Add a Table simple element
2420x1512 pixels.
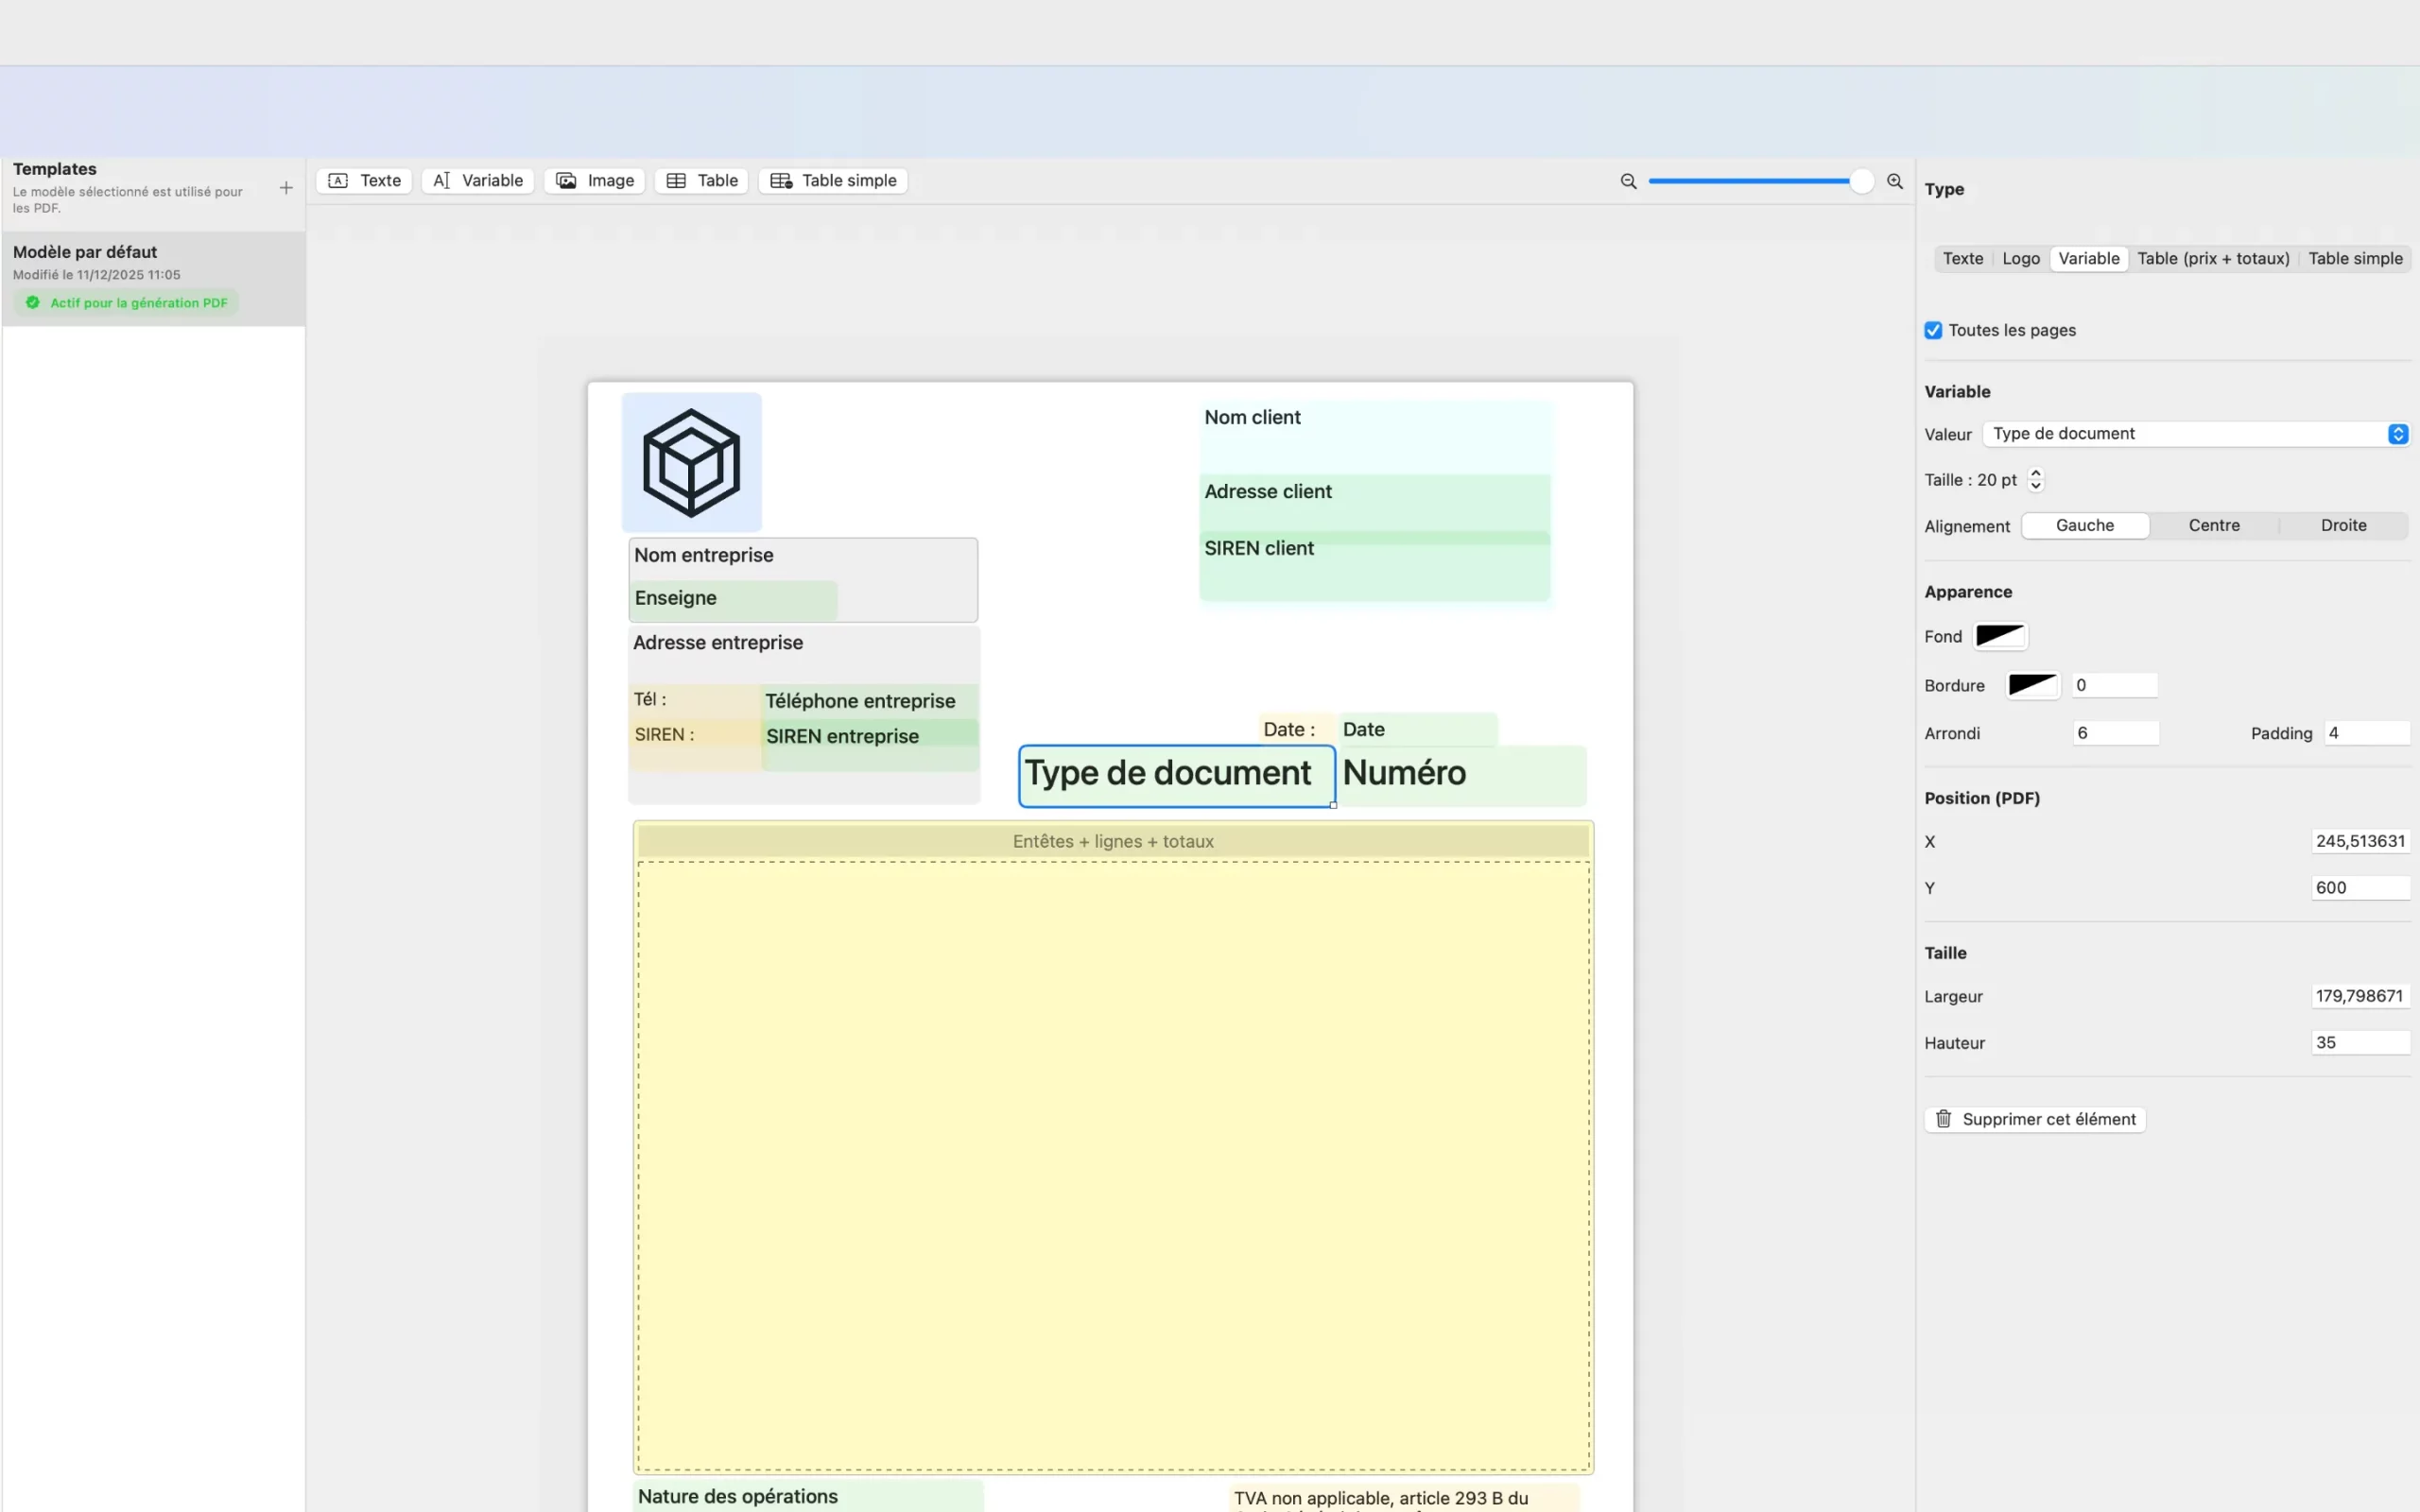[x=833, y=181]
